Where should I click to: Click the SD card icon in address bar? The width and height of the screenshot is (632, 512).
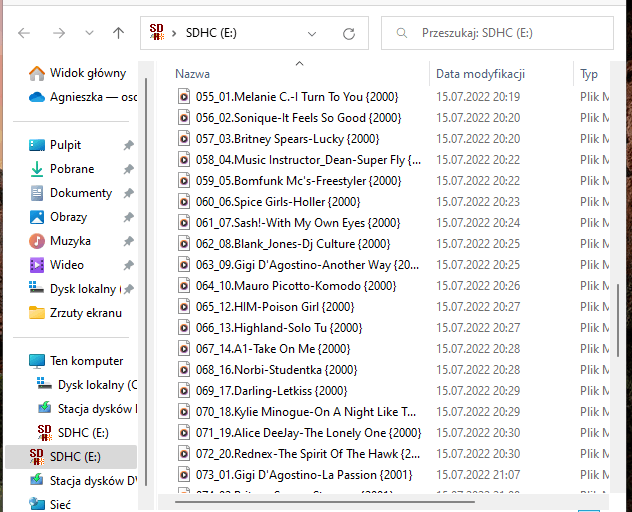(157, 32)
